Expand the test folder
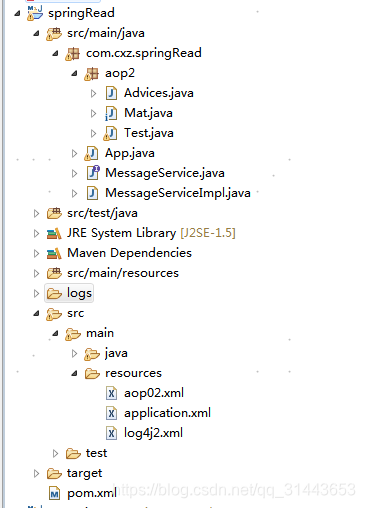The height and width of the screenshot is (508, 365). tap(55, 453)
